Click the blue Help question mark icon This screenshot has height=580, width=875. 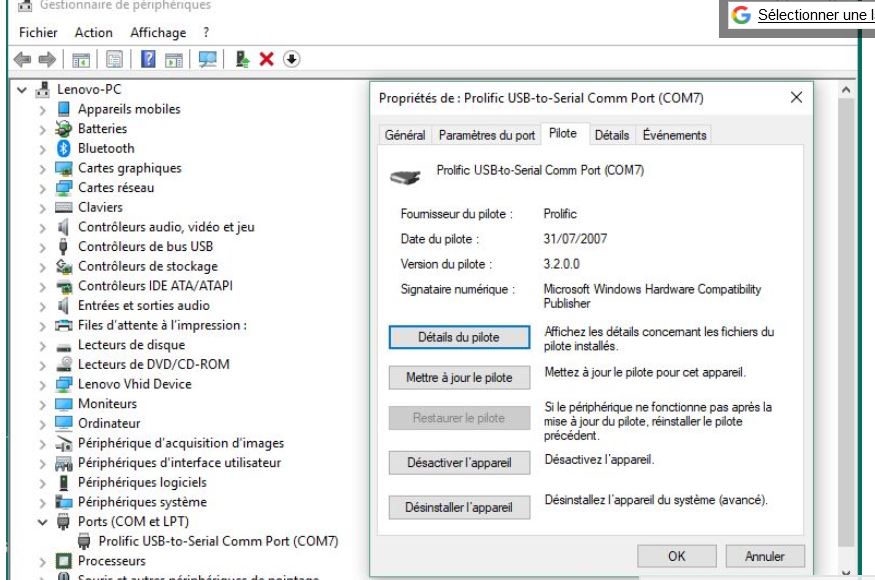pos(148,59)
